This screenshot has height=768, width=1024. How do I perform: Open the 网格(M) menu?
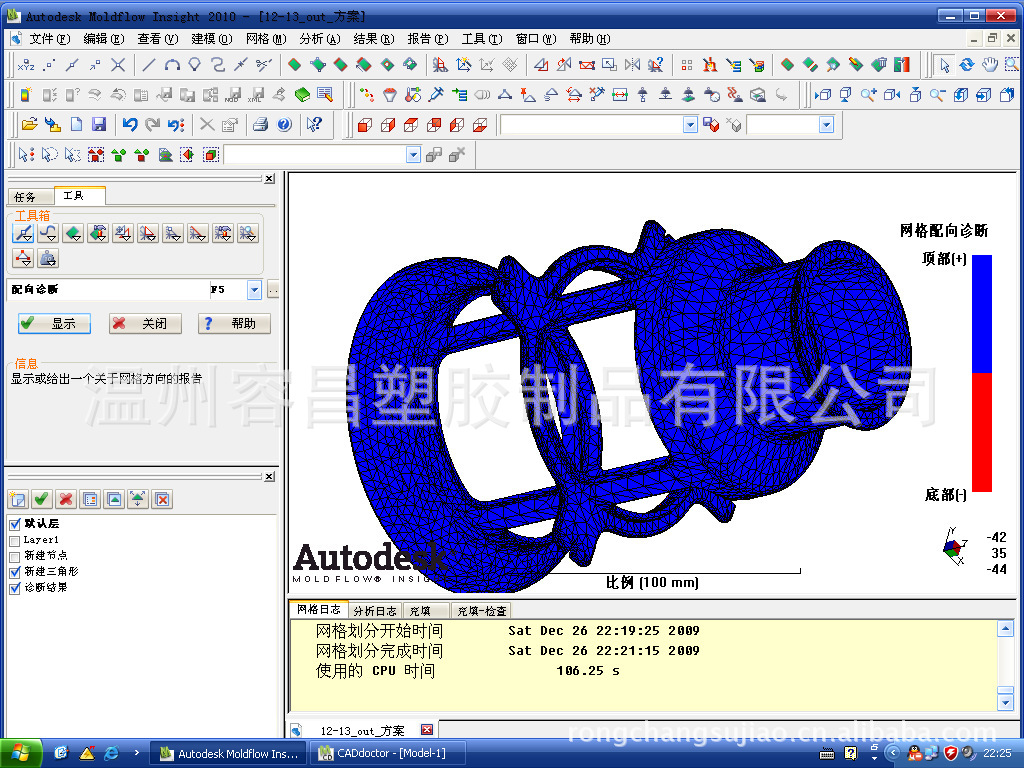click(266, 39)
